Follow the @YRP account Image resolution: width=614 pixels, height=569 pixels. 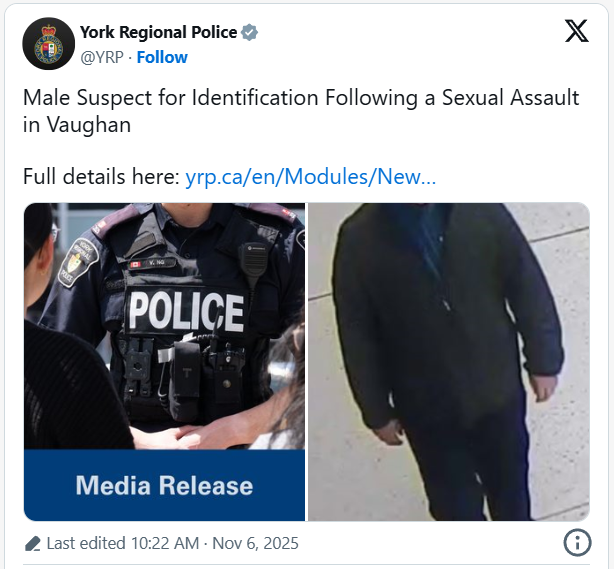162,58
